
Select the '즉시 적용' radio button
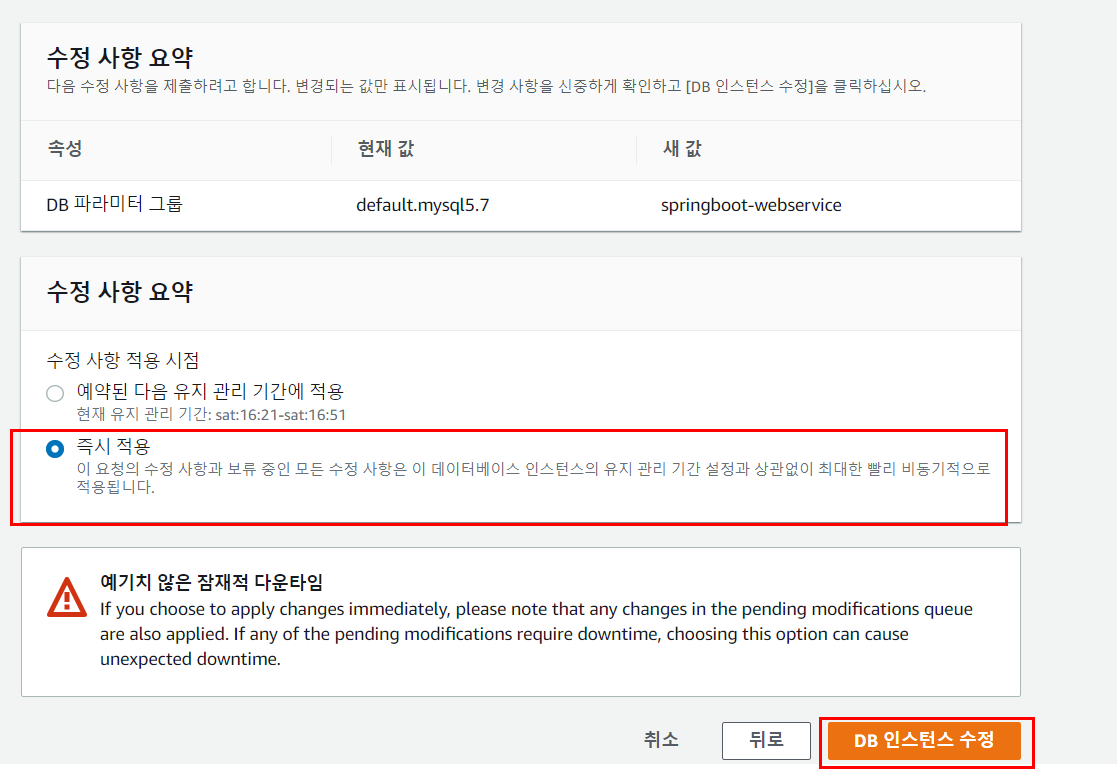55,449
